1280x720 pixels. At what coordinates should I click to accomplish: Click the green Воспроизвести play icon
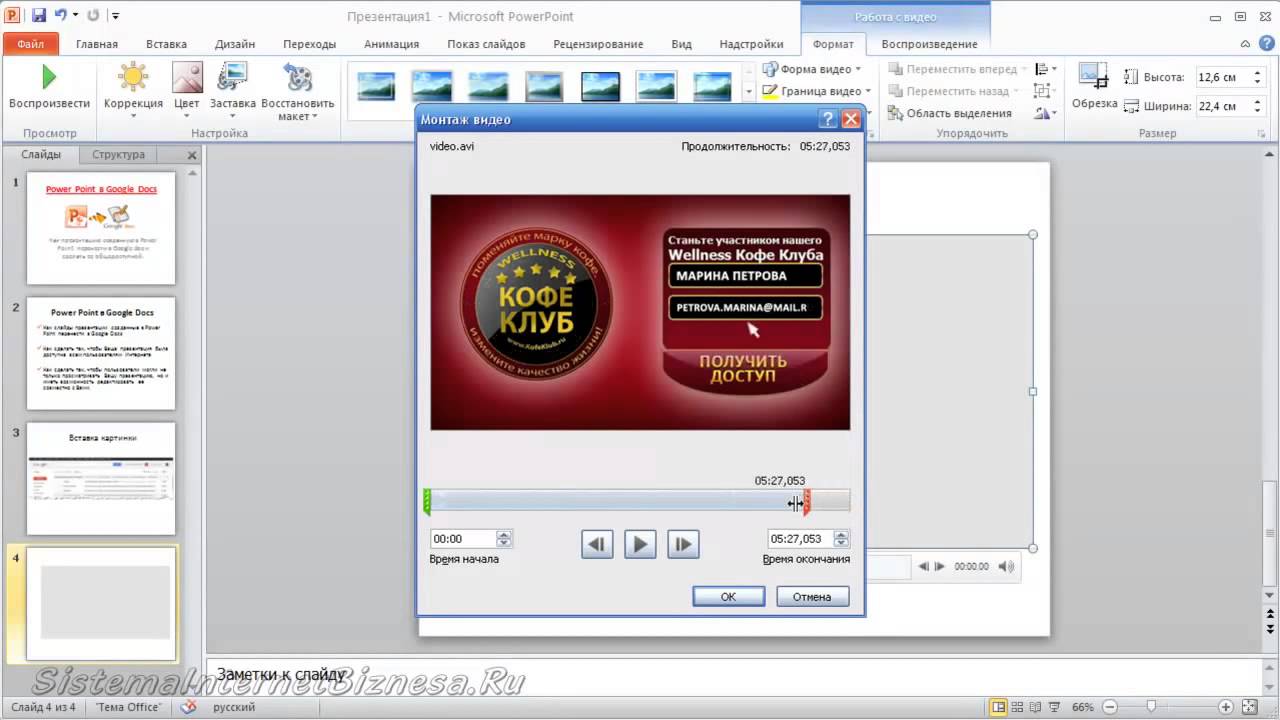click(x=49, y=77)
